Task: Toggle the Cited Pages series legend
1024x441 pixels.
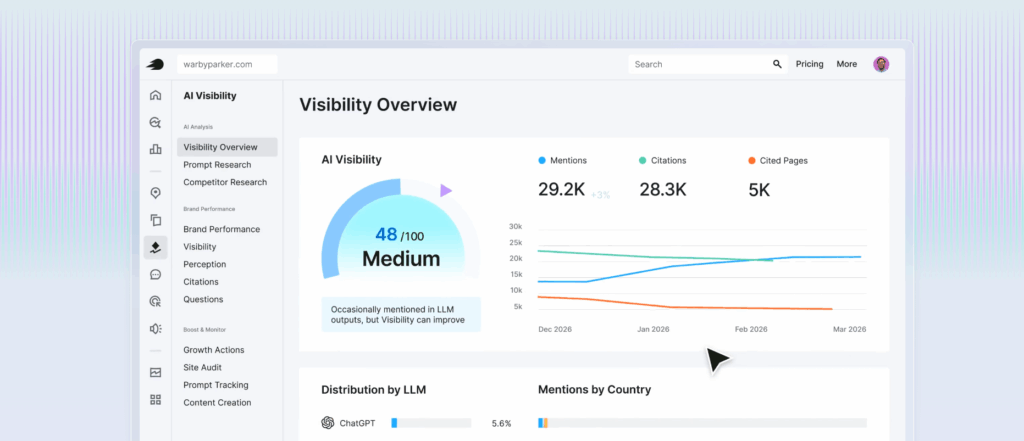Action: [x=778, y=160]
